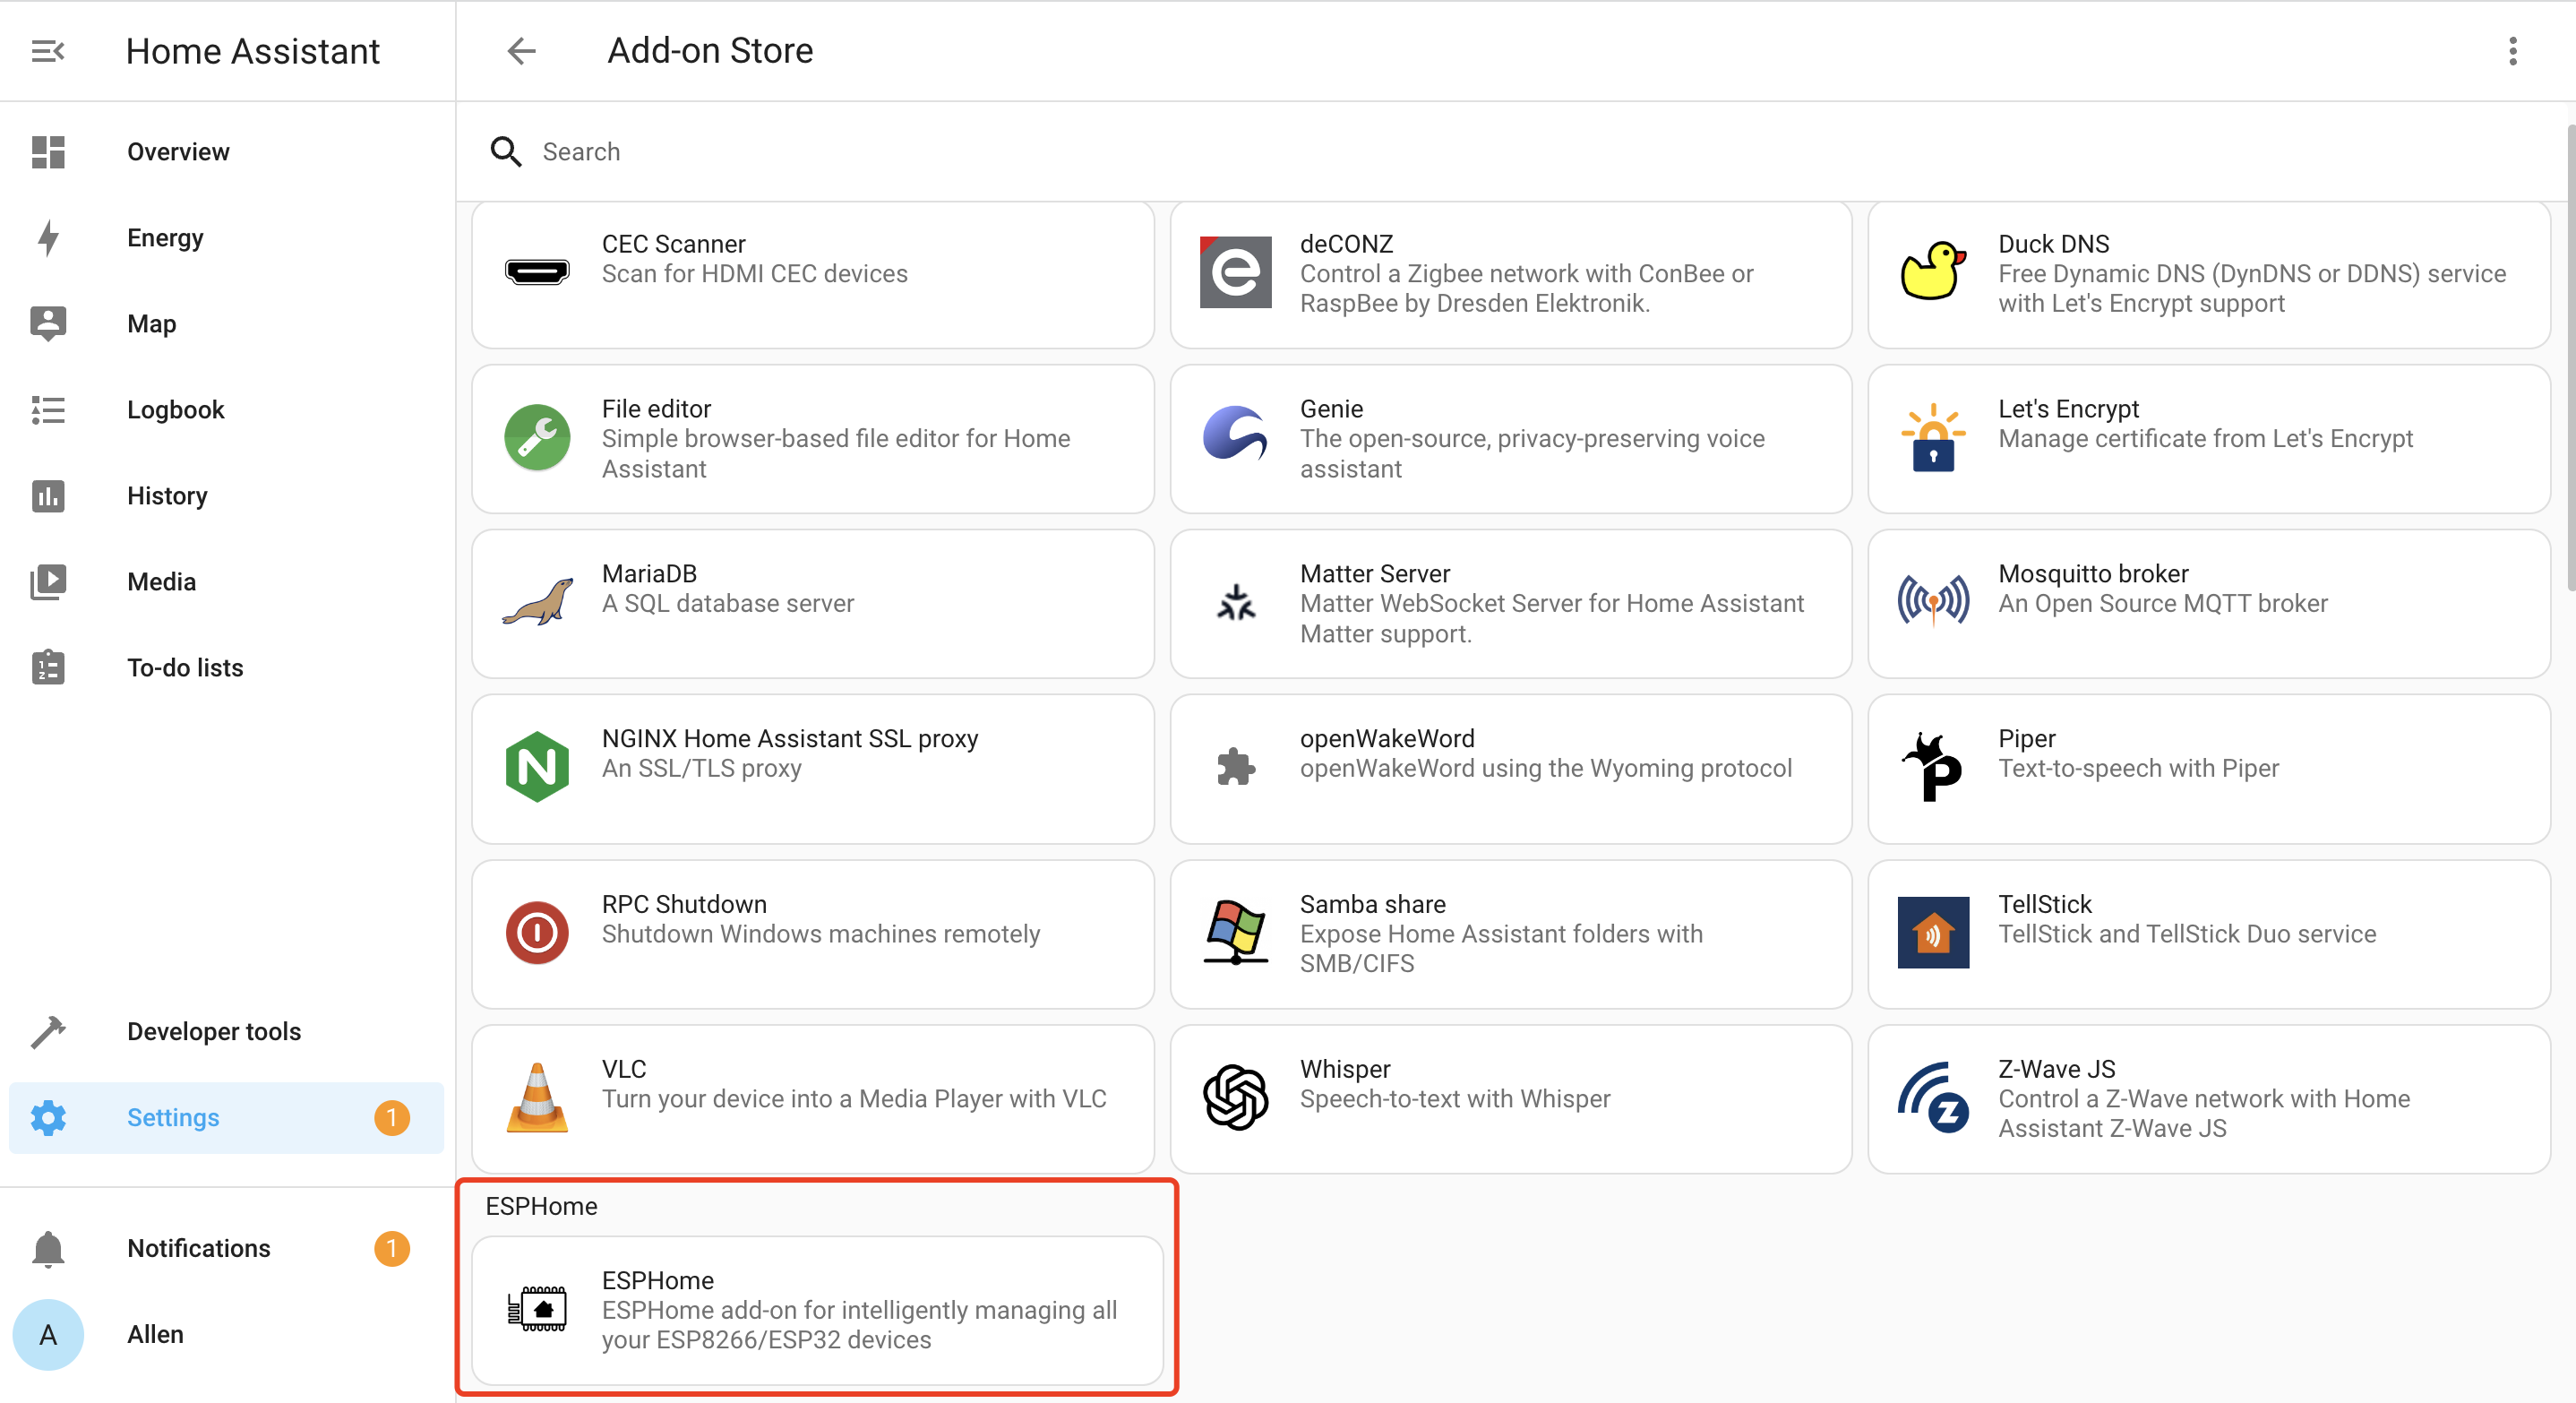Open the ESPHome add-on card title
The height and width of the screenshot is (1403, 2576).
pos(657,1280)
